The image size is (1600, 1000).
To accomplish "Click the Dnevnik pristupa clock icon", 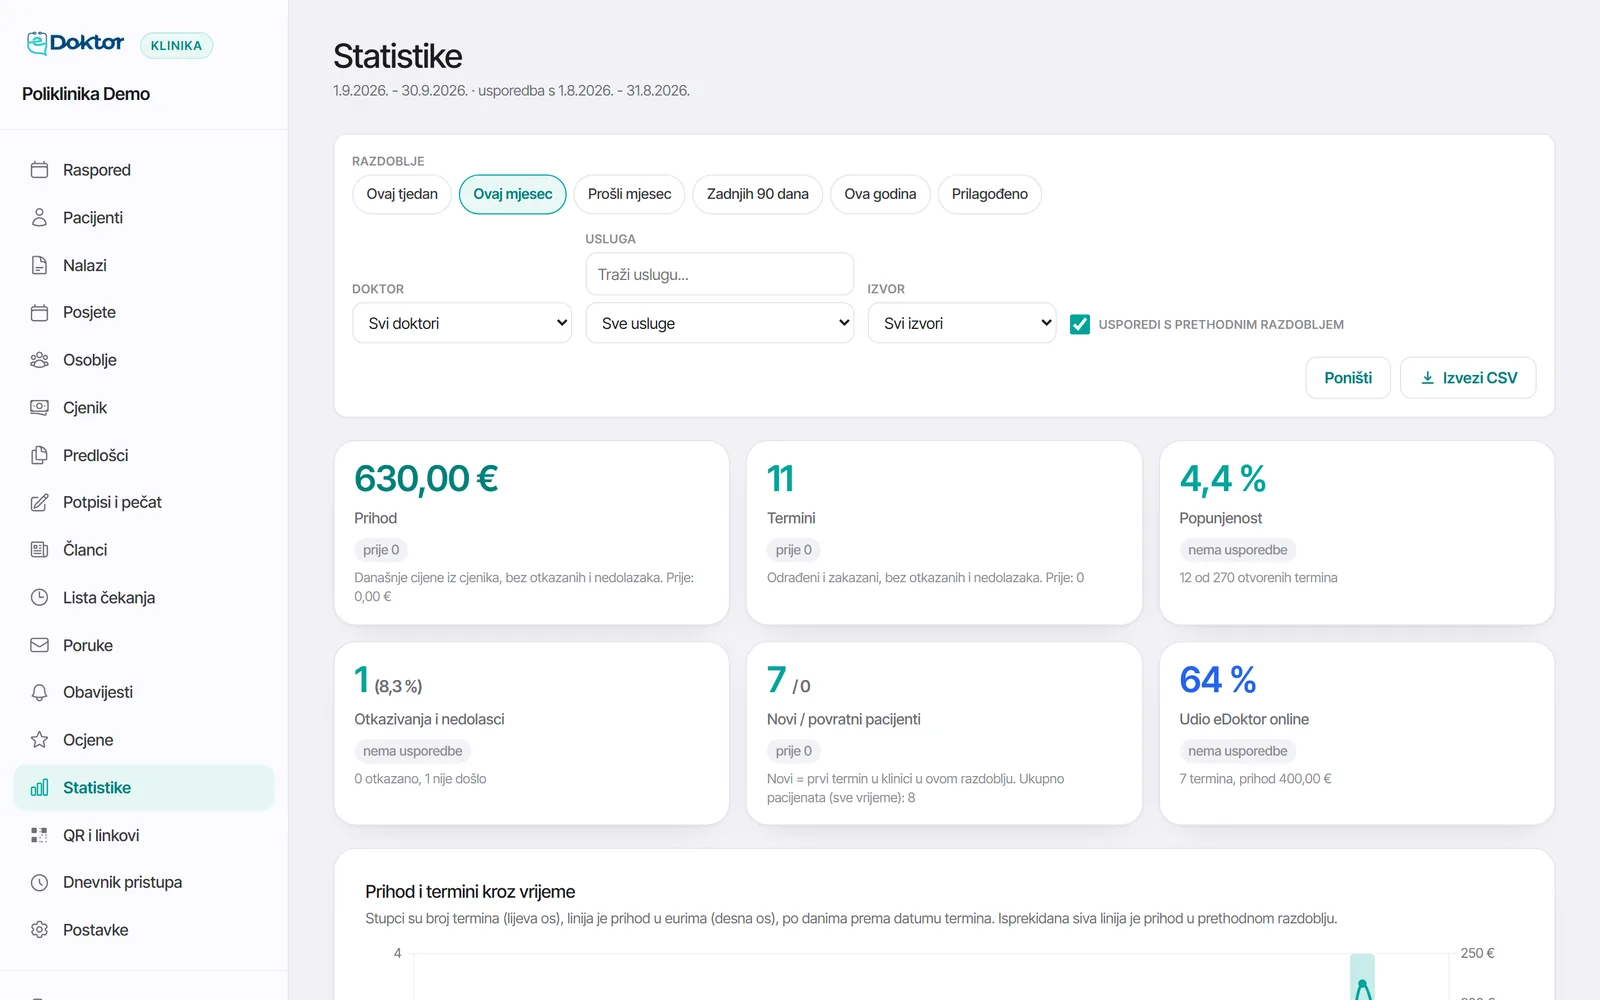I will click(39, 882).
